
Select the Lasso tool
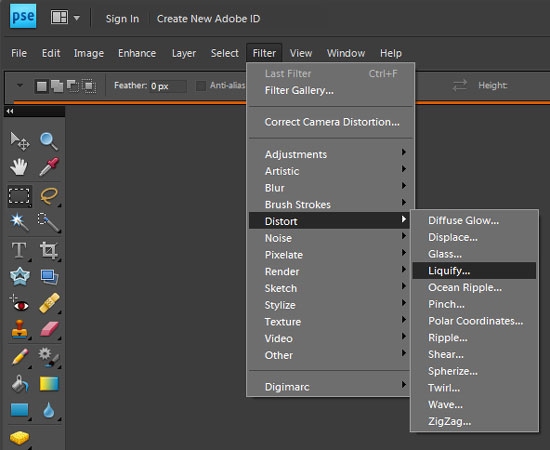49,196
